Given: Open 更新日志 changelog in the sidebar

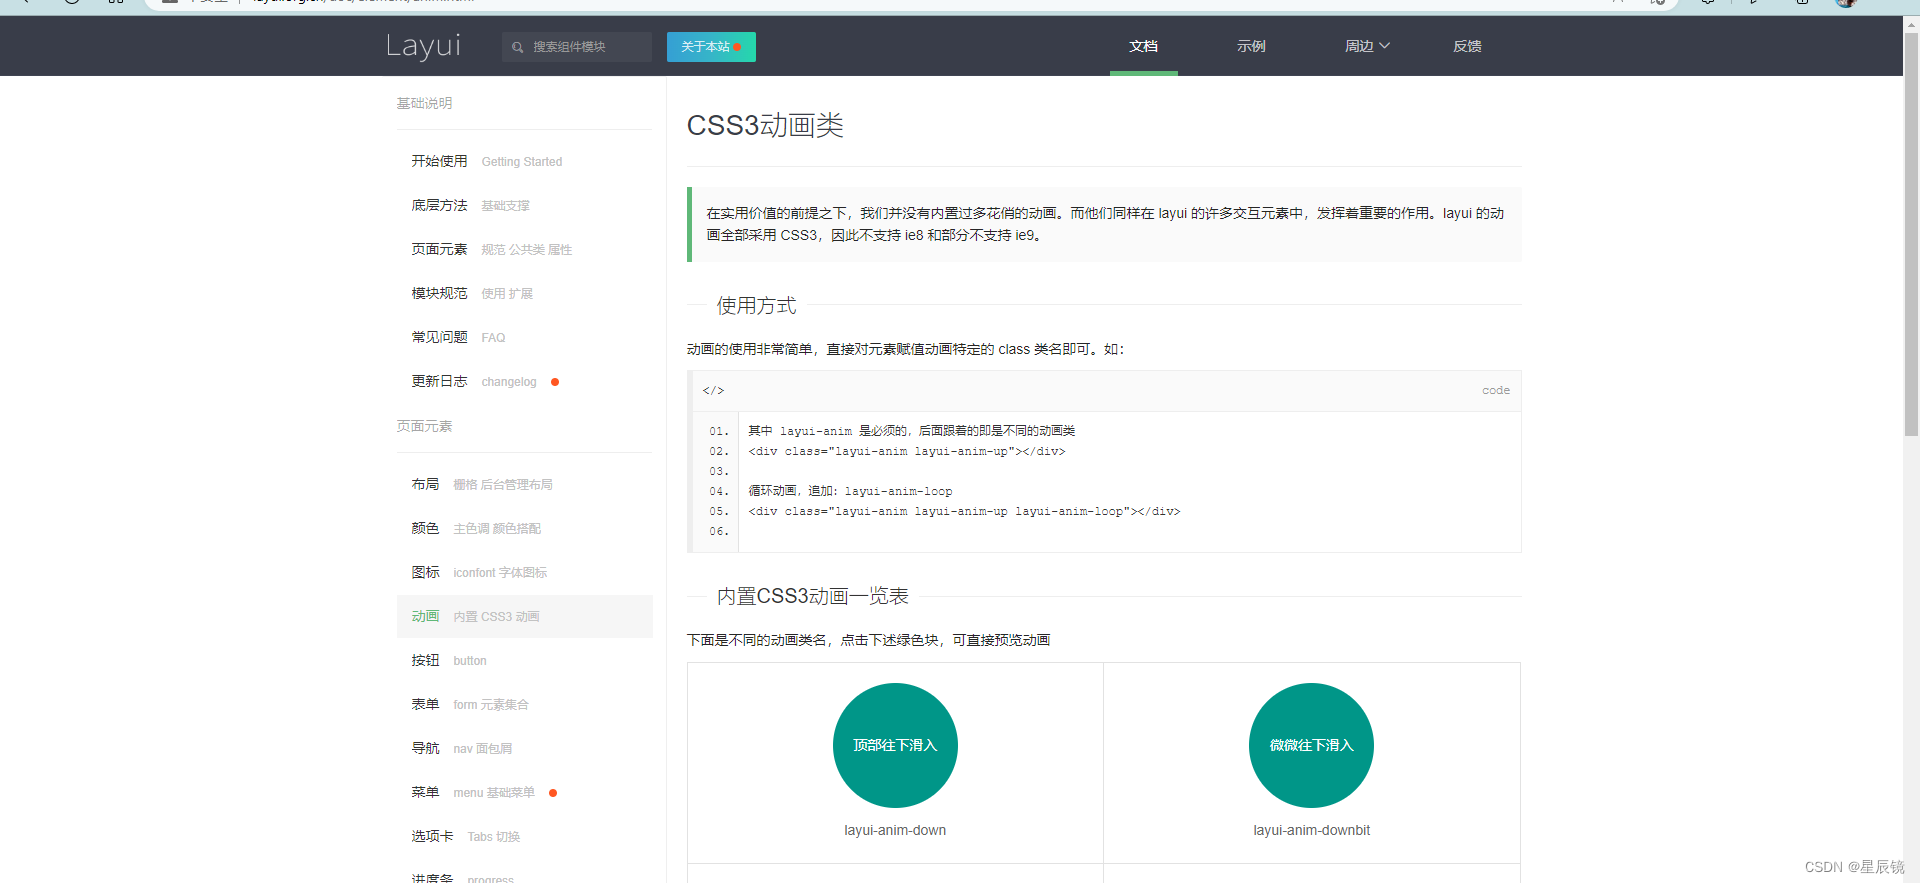Looking at the screenshot, I should 524,381.
